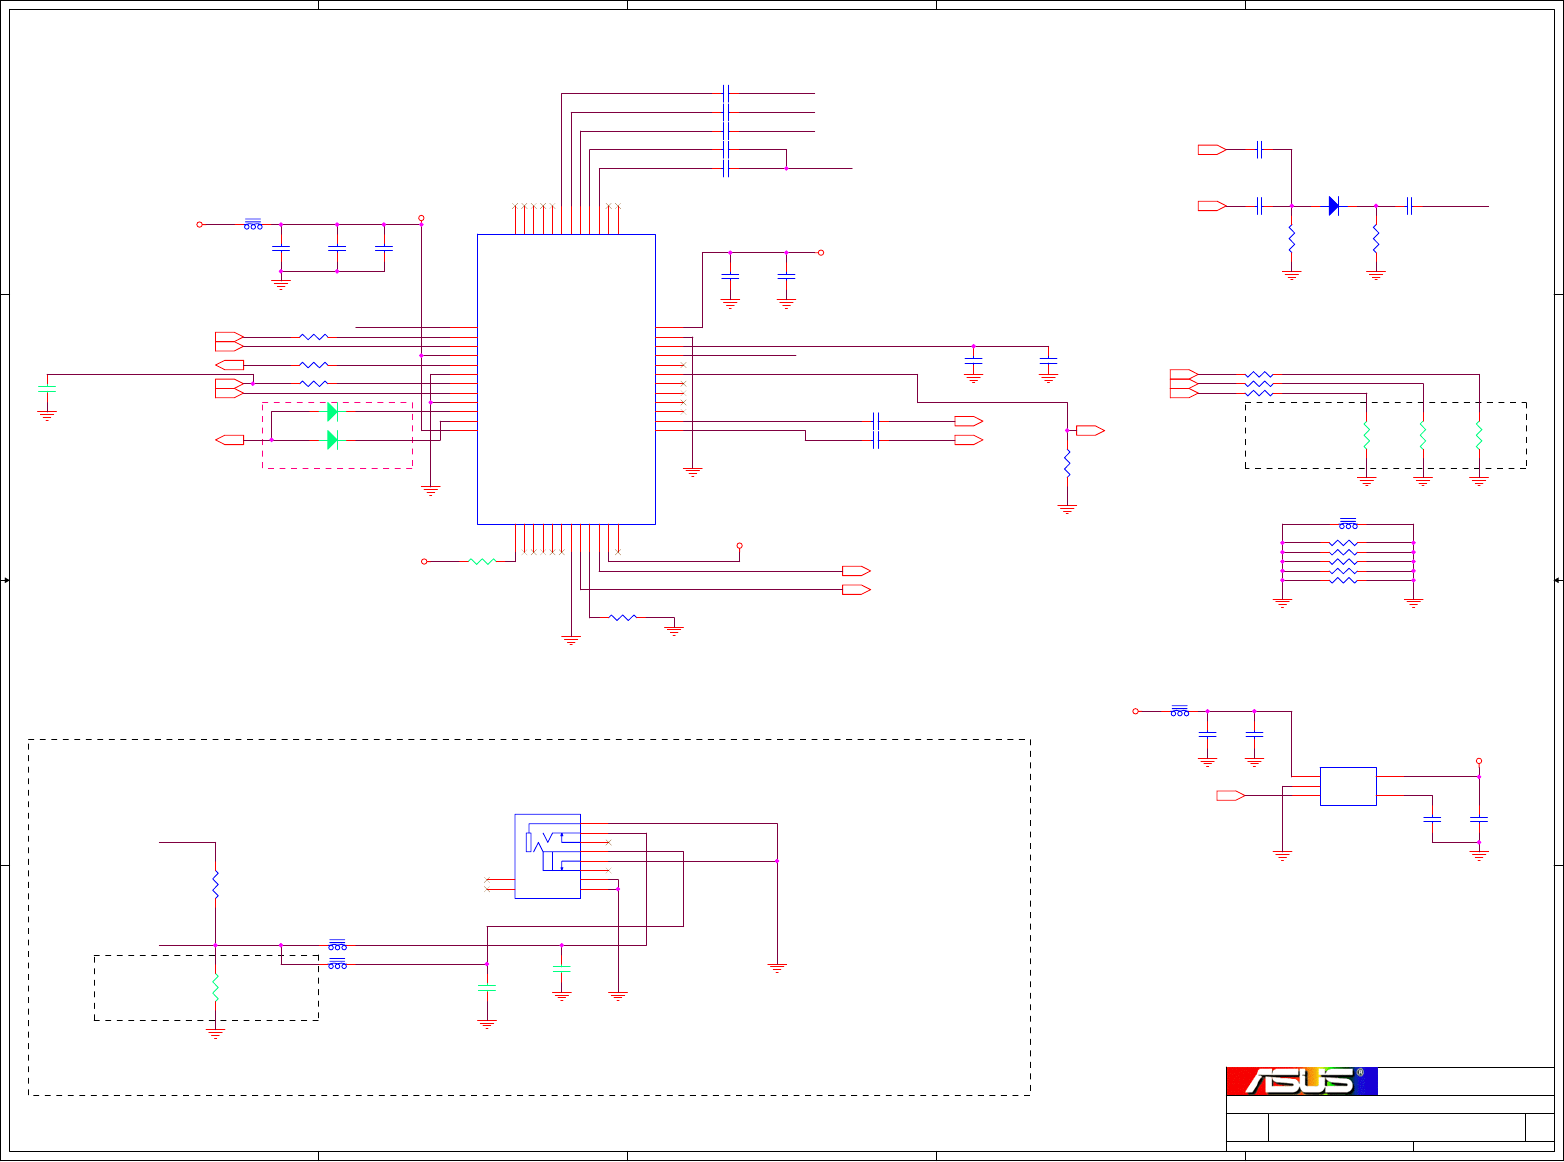This screenshot has height=1162, width=1564.
Task: Select the upper ferrite bead left of jack
Action: pos(338,945)
